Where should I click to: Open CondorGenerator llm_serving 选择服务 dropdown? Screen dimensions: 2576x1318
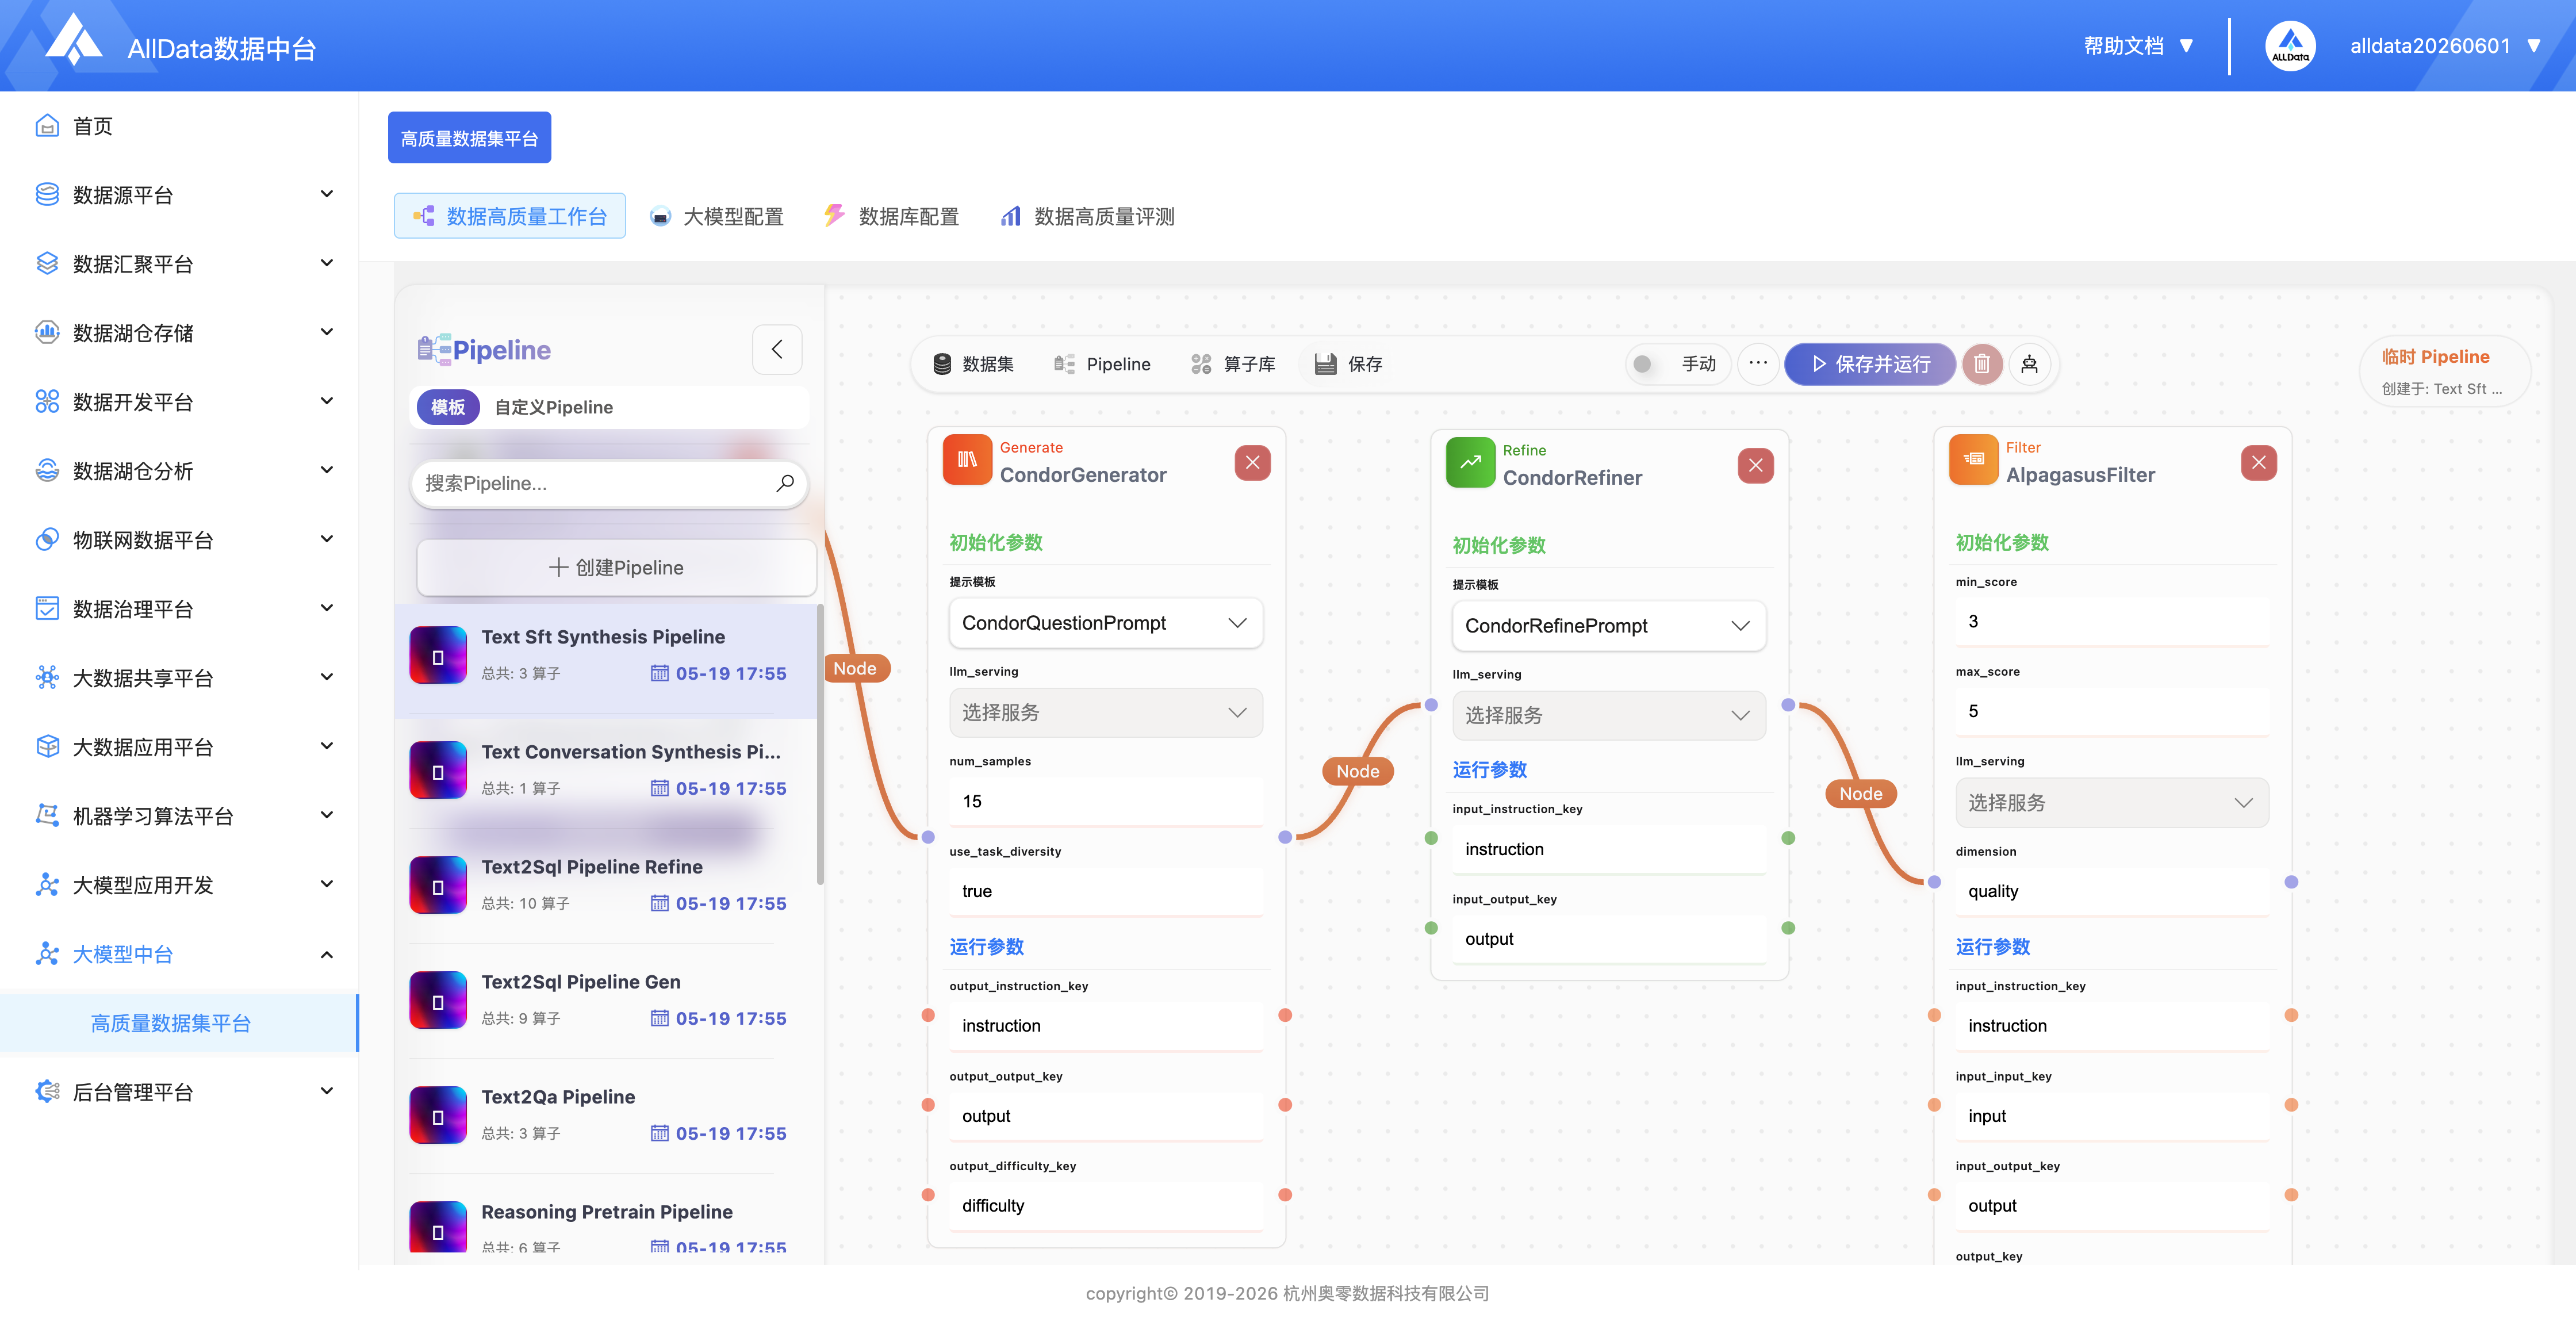click(1105, 713)
